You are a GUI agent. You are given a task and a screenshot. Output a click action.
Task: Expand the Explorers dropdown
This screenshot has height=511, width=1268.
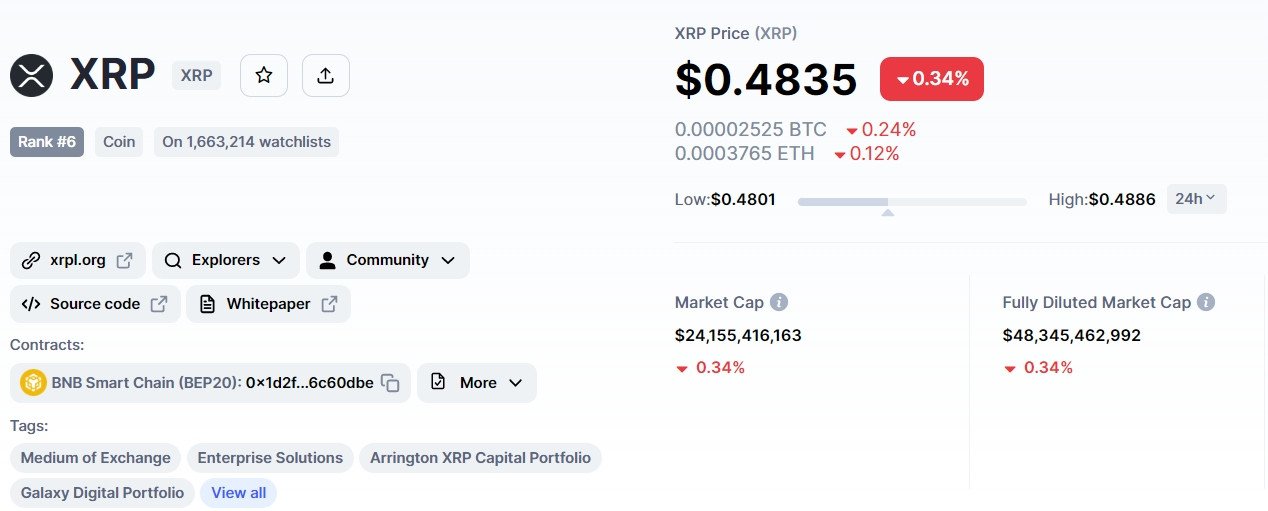point(226,260)
